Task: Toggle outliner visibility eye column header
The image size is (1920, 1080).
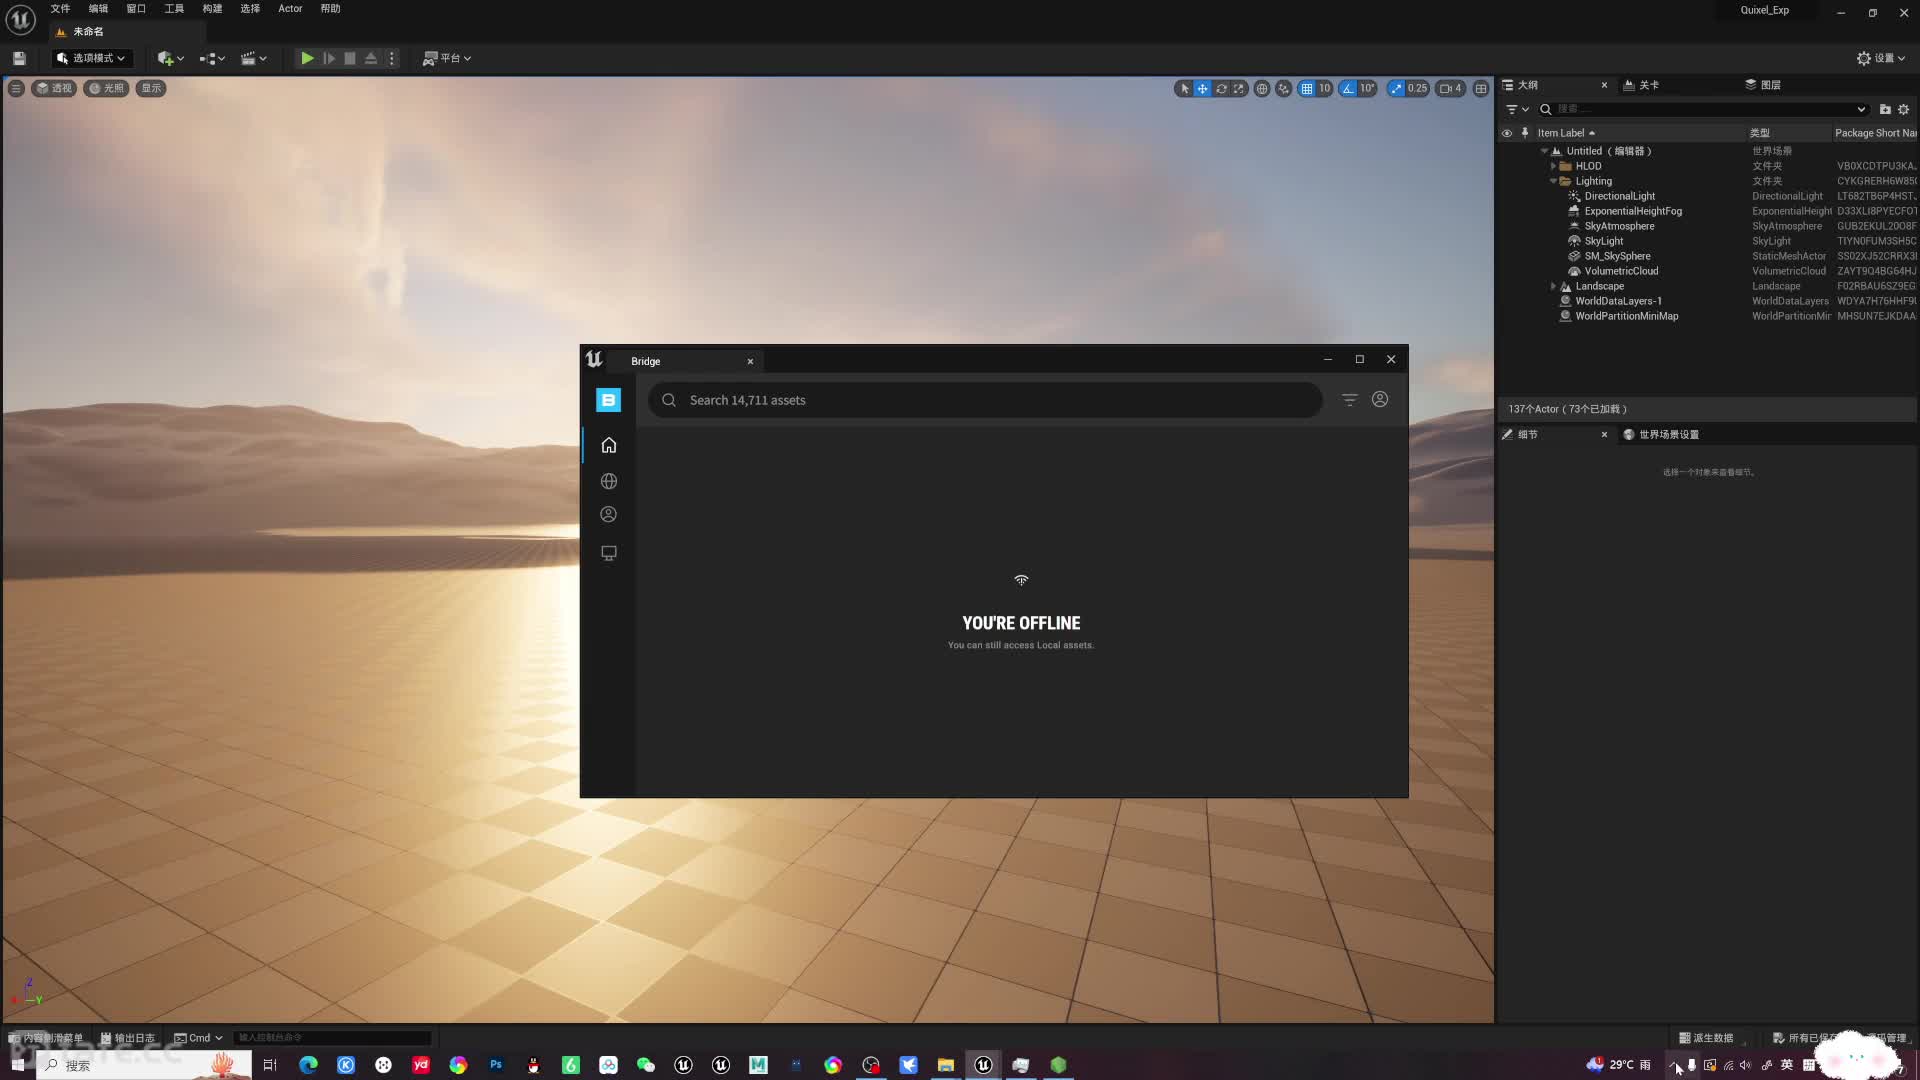Action: coord(1507,133)
